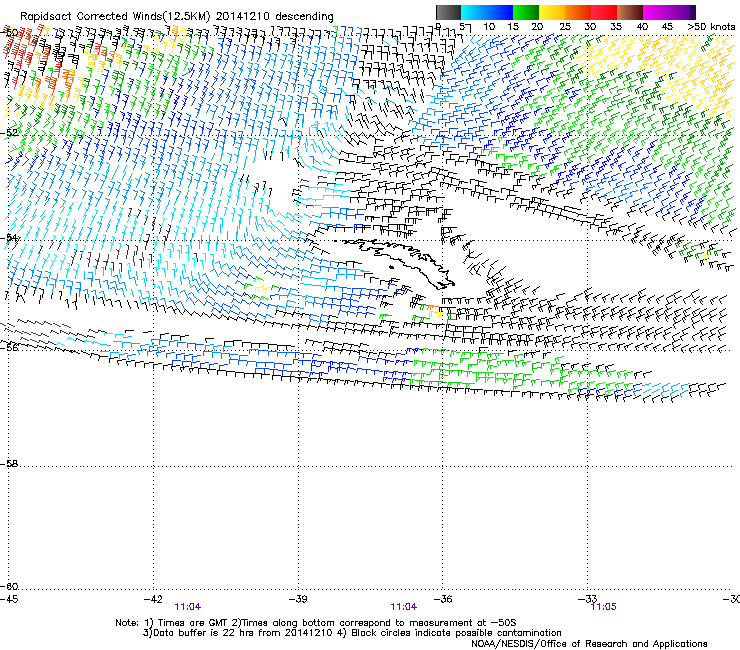Click the '-36' longitude axis label

(x=443, y=599)
